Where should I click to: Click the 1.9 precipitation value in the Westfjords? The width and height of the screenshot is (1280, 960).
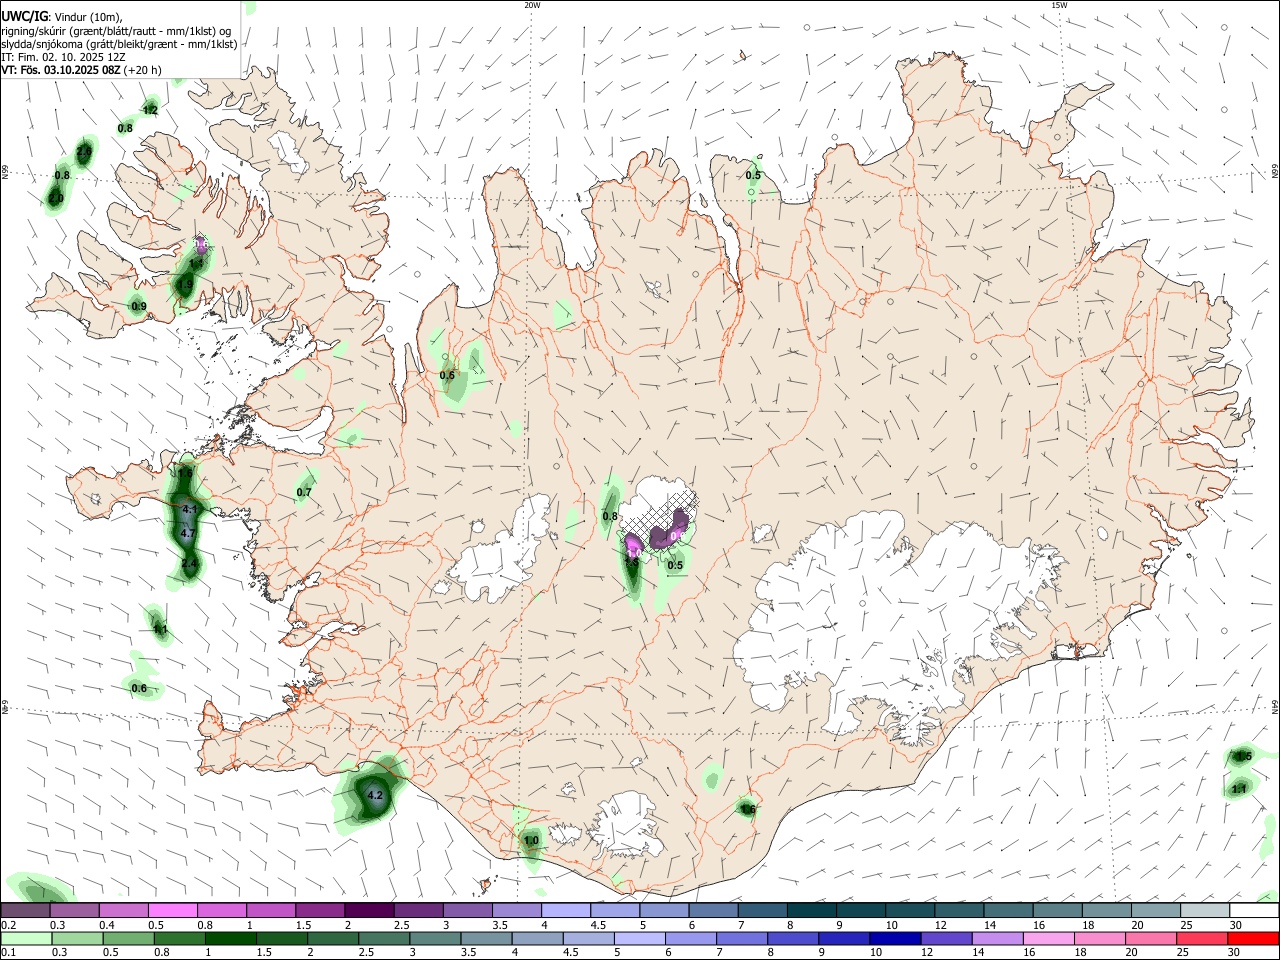(185, 285)
